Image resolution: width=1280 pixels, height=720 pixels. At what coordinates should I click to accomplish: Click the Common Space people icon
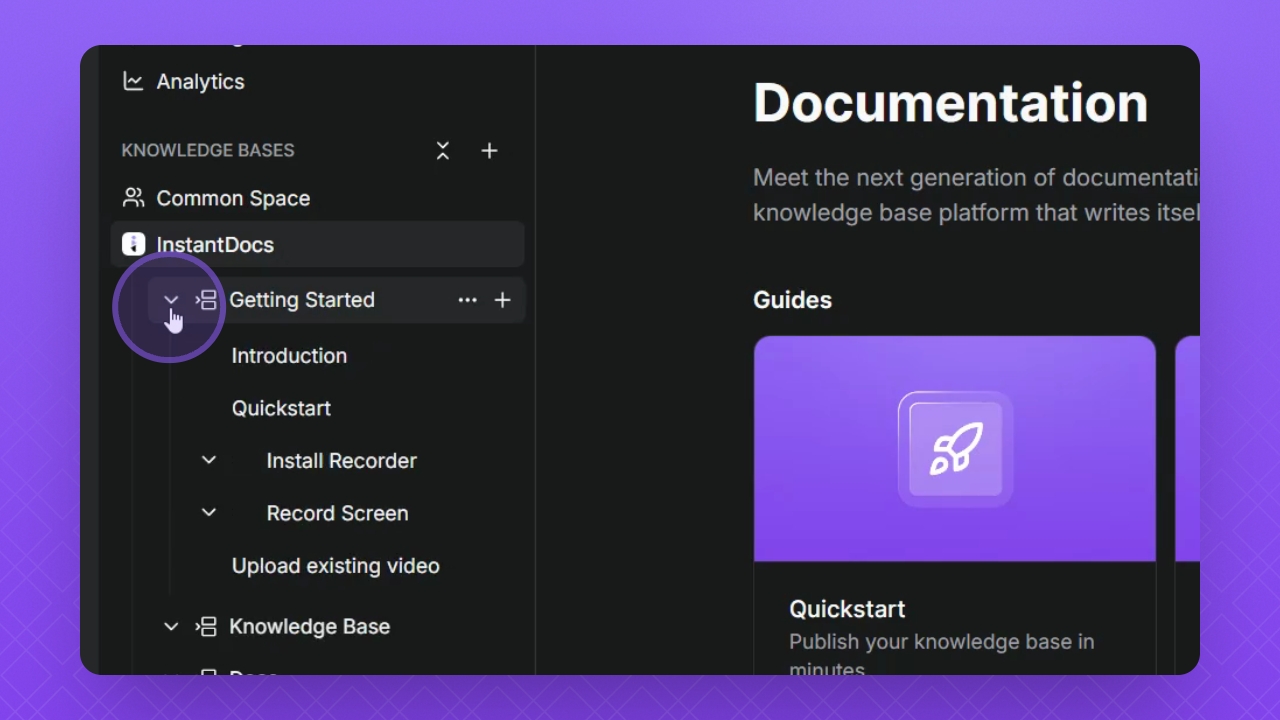(x=133, y=198)
